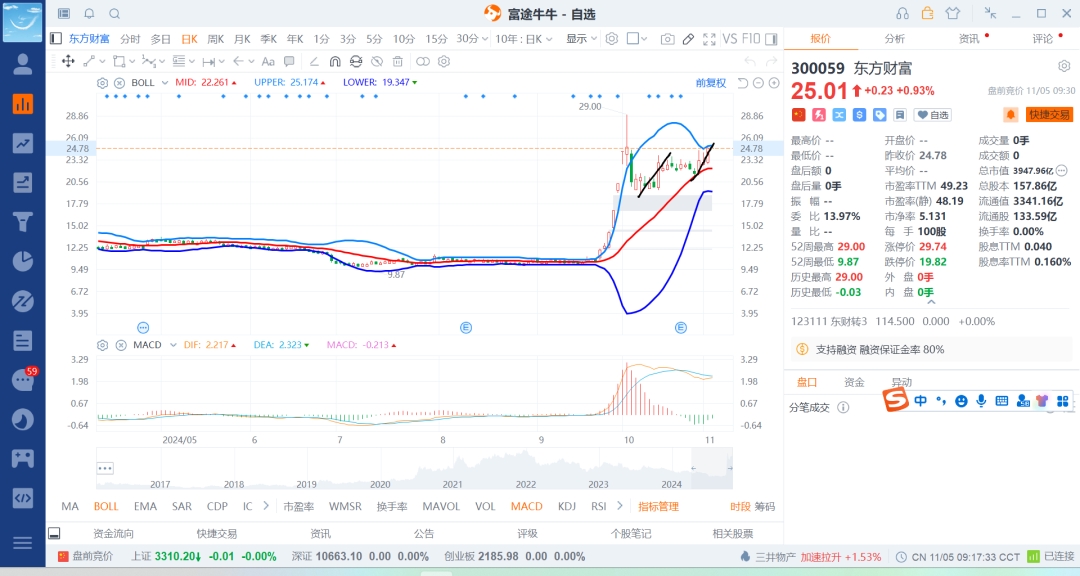Toggle 自选 watchlist heart button
This screenshot has height=576, width=1080.
click(x=933, y=115)
